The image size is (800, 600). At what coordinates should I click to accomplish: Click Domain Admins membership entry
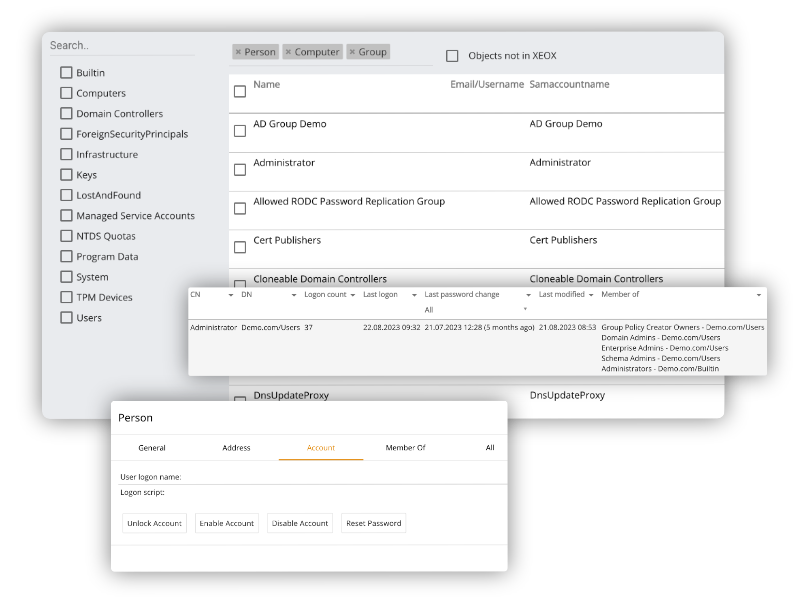(x=661, y=338)
